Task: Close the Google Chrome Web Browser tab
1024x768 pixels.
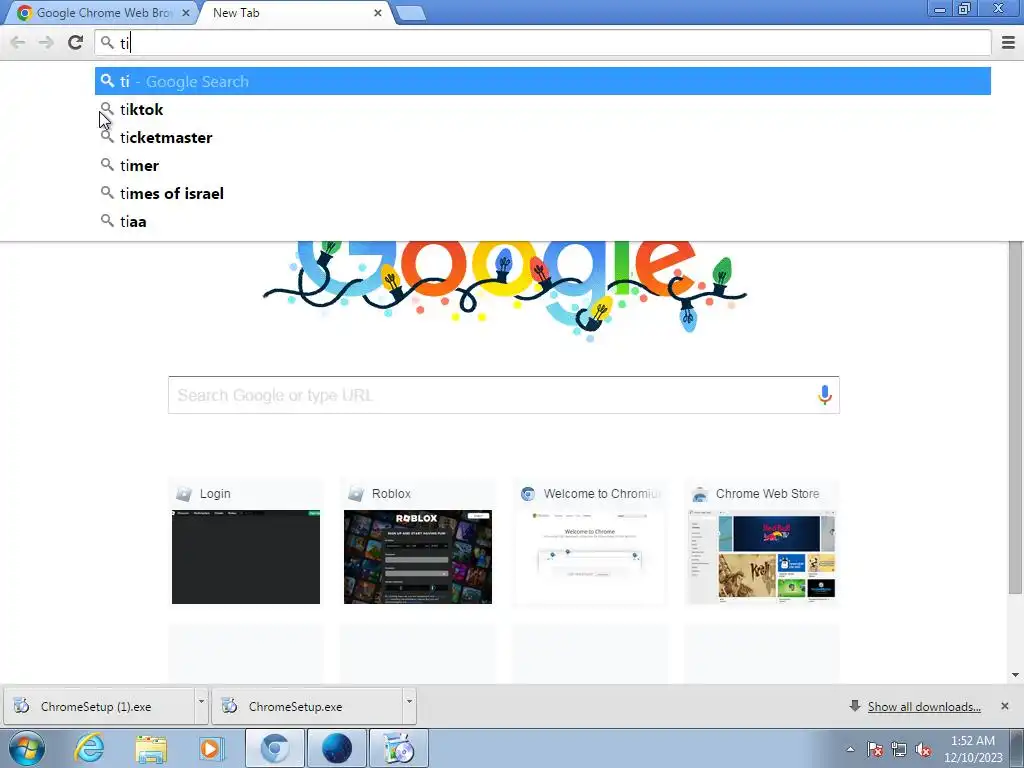Action: (x=185, y=13)
